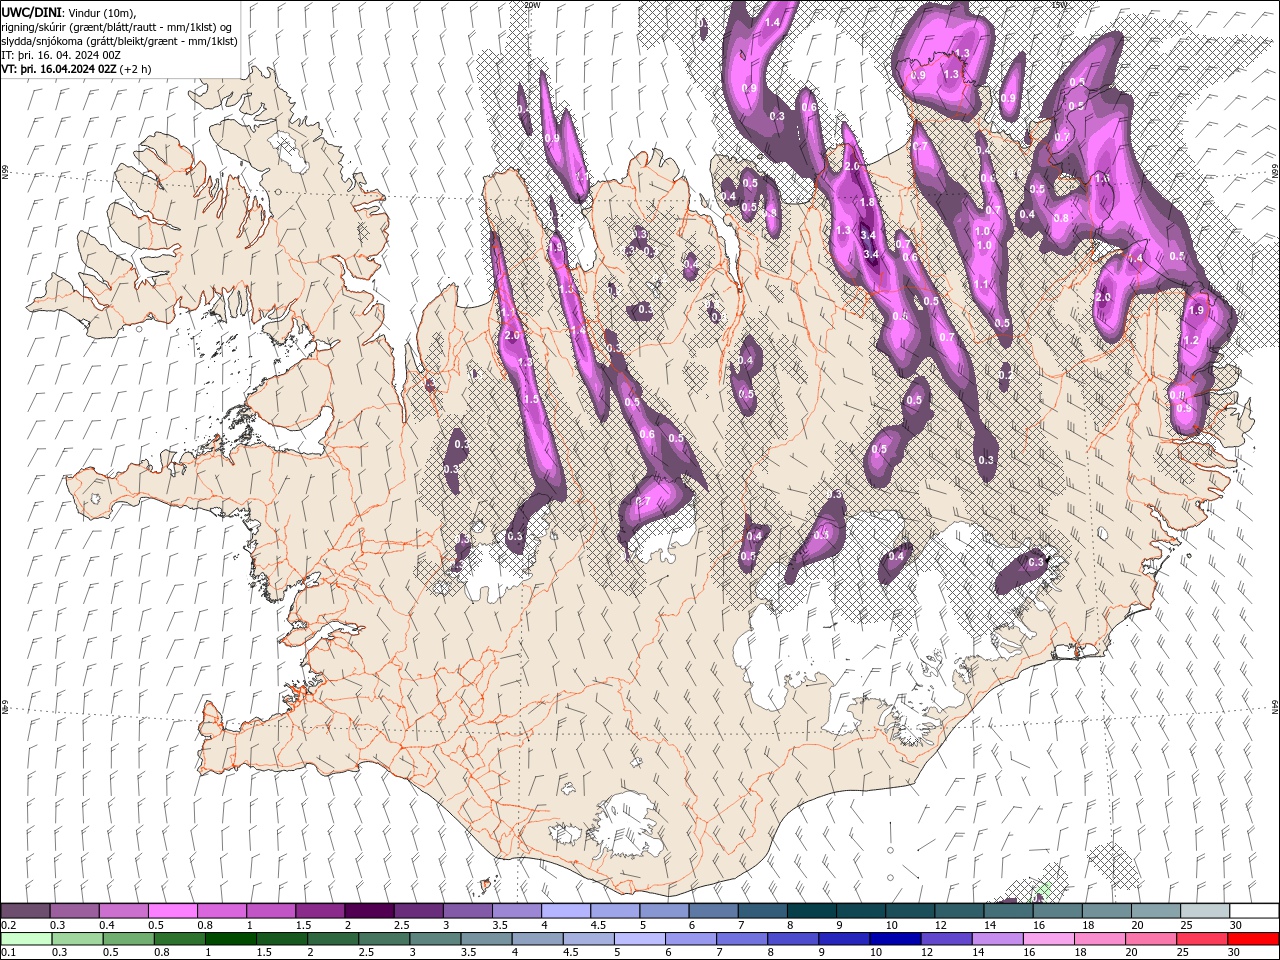1280x960 pixels.
Task: Pick the top-row legend swatch between 4 and 4.5
Action: click(565, 911)
